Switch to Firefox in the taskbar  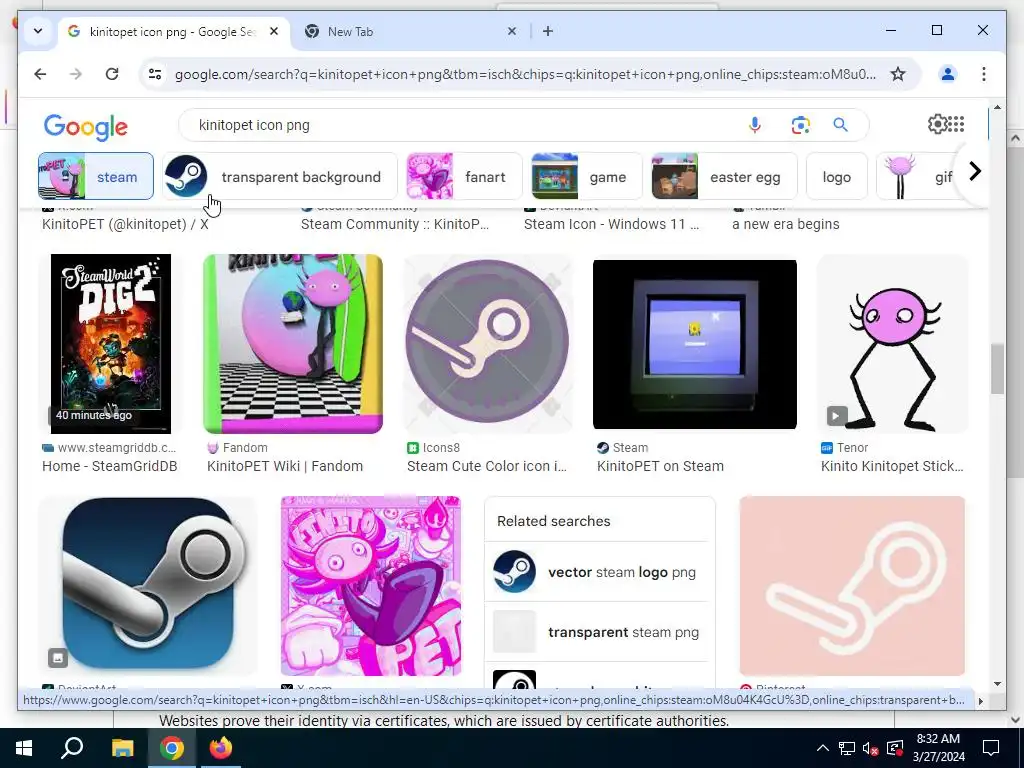click(x=221, y=748)
